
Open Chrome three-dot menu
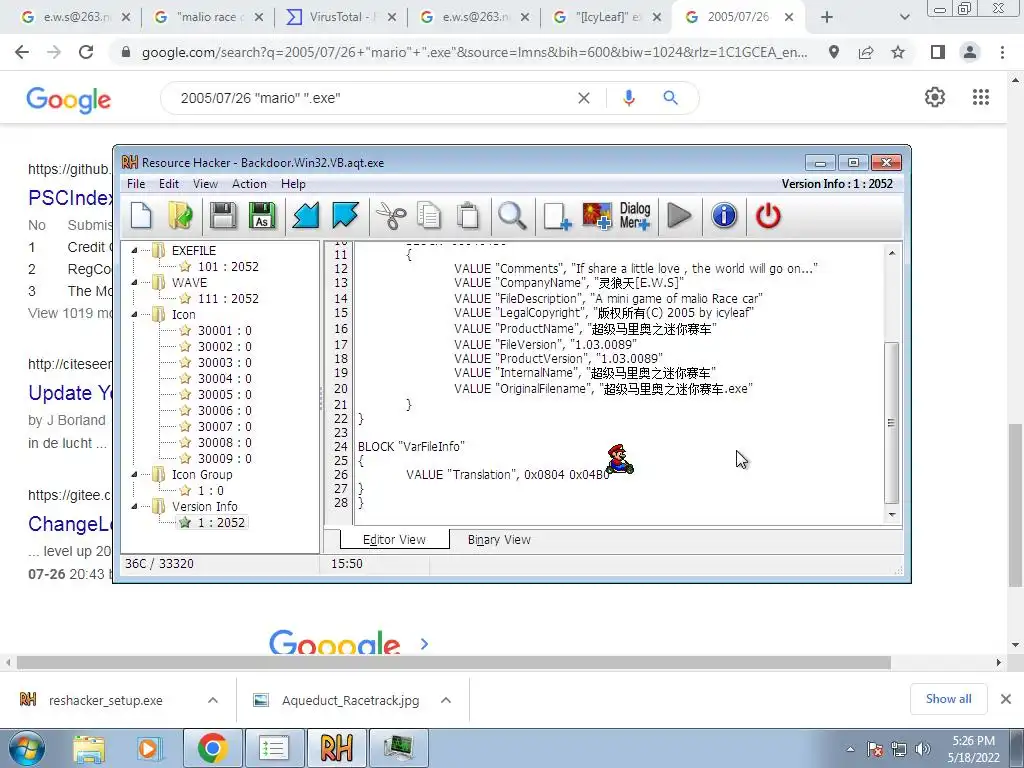pos(1002,52)
